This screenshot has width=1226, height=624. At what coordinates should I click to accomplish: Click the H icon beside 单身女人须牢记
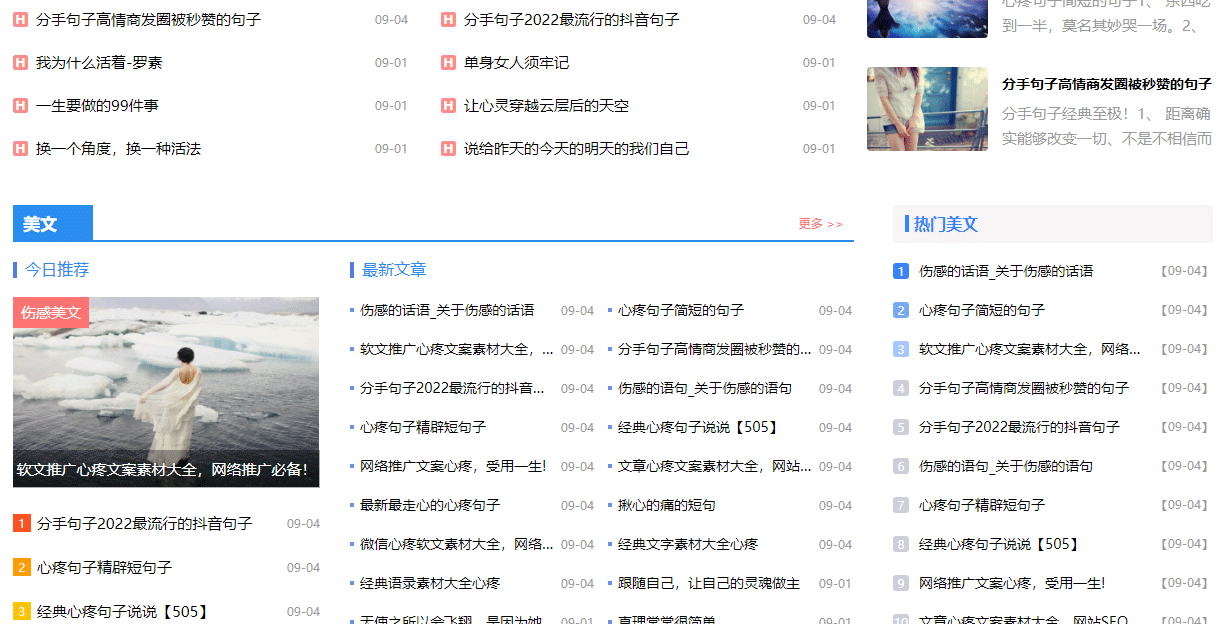447,61
